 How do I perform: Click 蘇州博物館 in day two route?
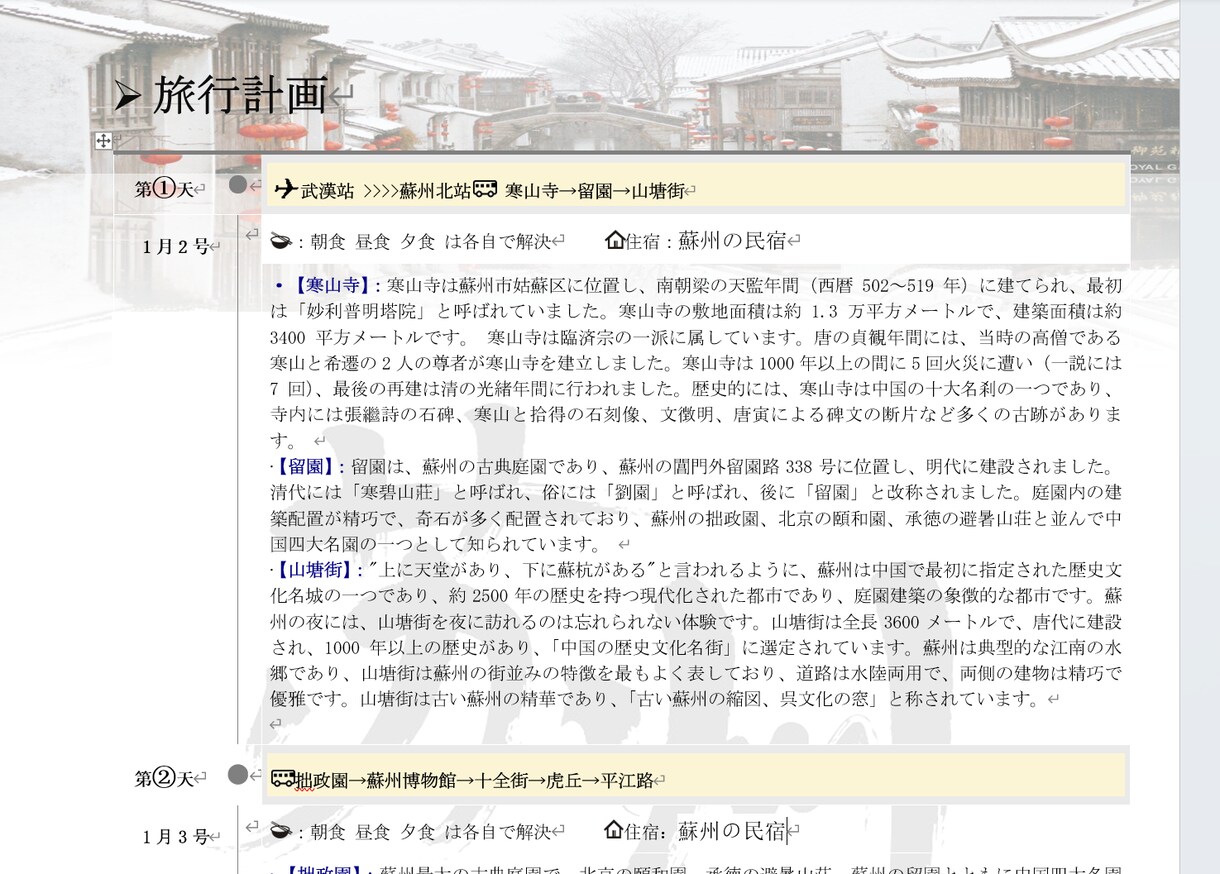(x=411, y=780)
